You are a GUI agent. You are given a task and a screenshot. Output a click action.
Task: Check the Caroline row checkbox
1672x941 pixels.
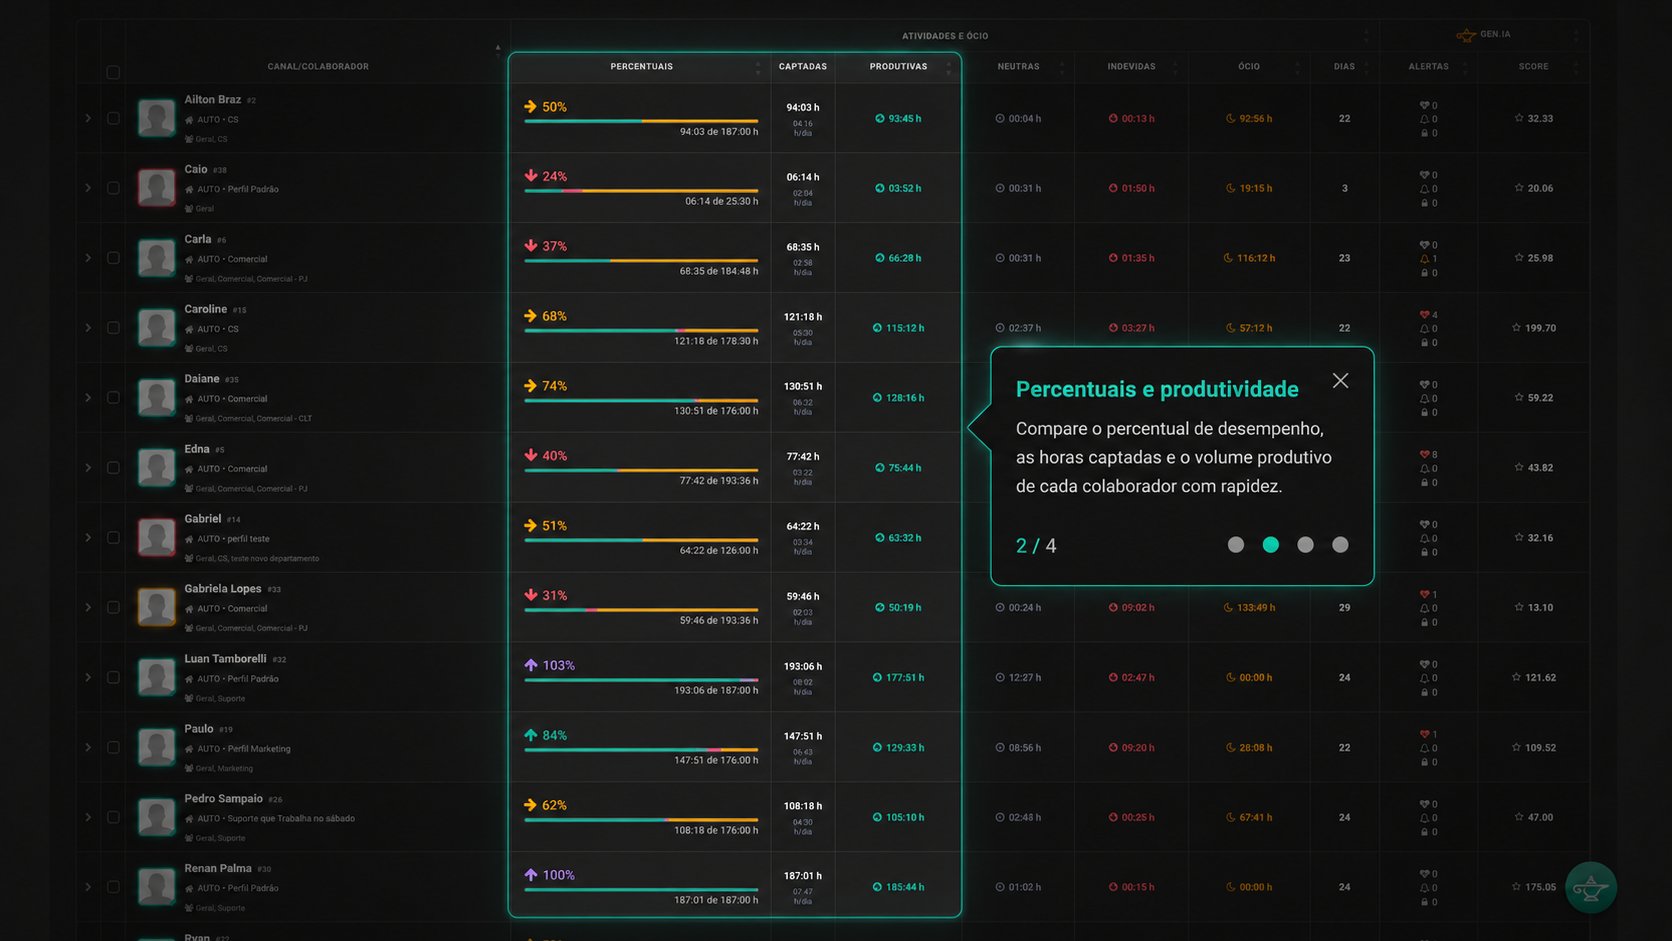pos(113,328)
